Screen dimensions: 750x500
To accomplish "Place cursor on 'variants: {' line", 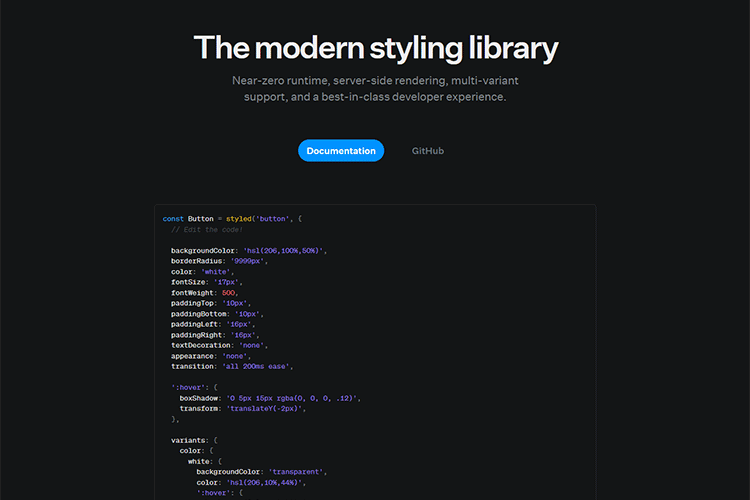I will coord(194,439).
